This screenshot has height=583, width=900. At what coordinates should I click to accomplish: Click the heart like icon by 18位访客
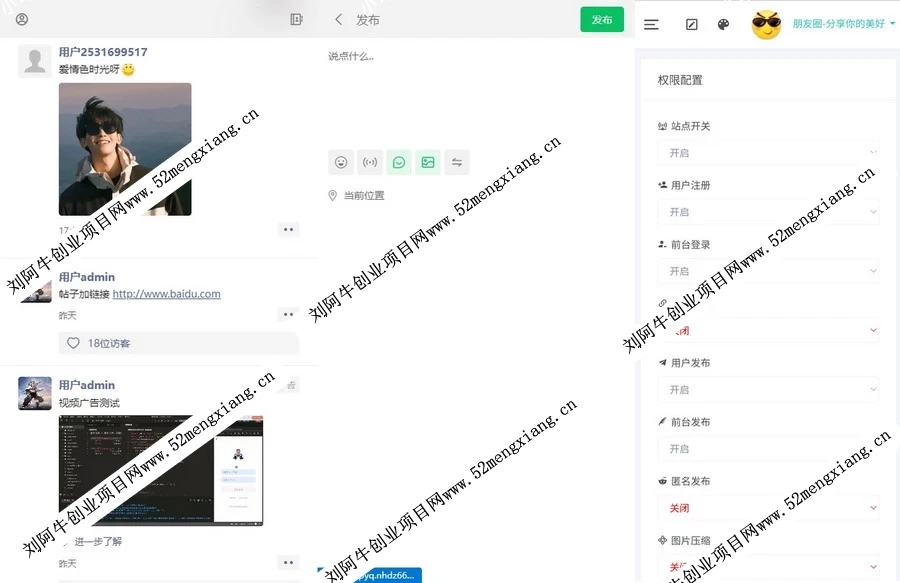tap(73, 343)
